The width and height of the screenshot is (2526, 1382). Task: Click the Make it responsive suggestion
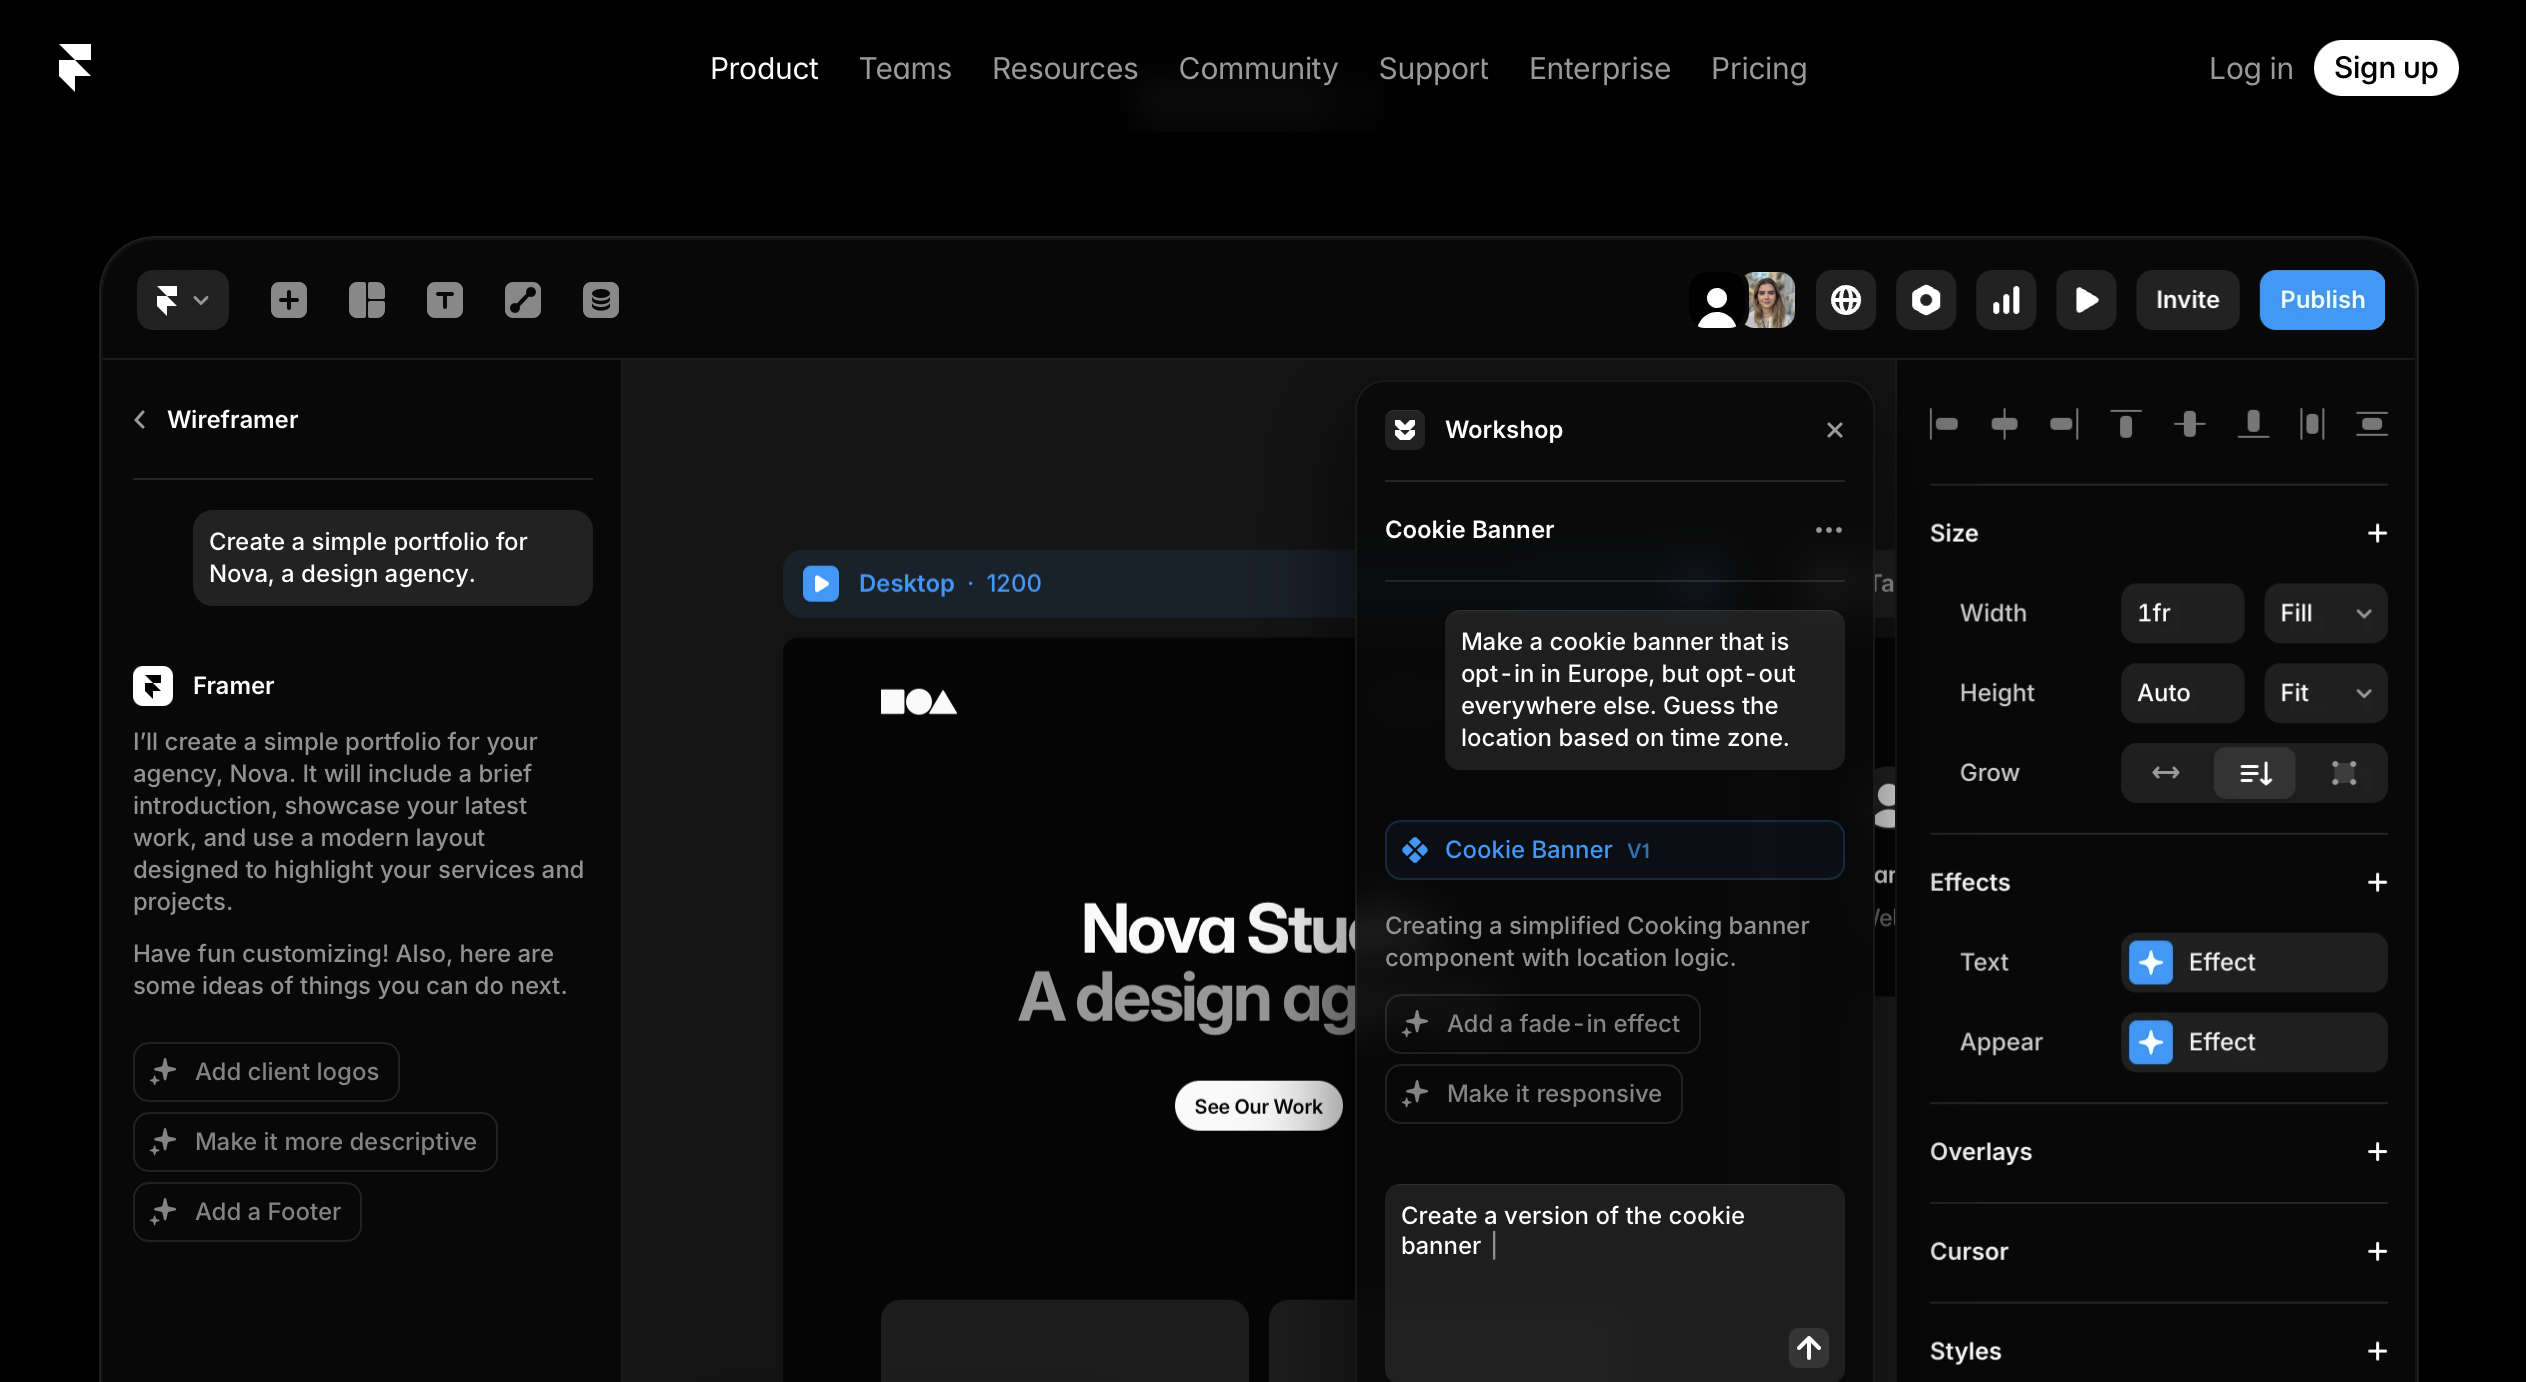(x=1533, y=1094)
